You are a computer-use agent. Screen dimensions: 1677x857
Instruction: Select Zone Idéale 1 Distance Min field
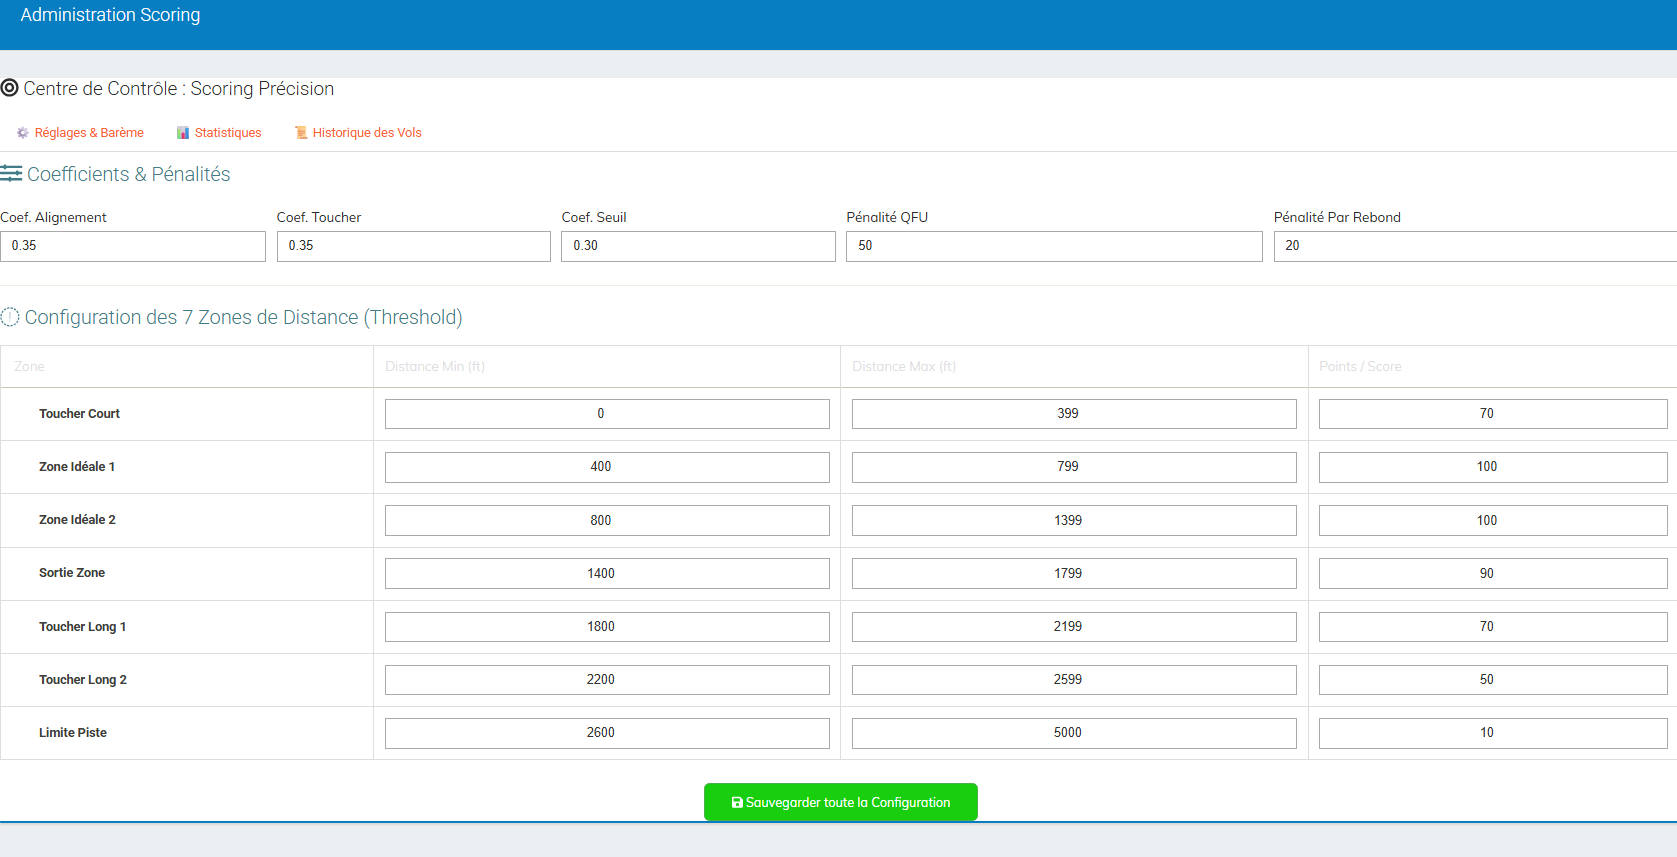coord(607,467)
